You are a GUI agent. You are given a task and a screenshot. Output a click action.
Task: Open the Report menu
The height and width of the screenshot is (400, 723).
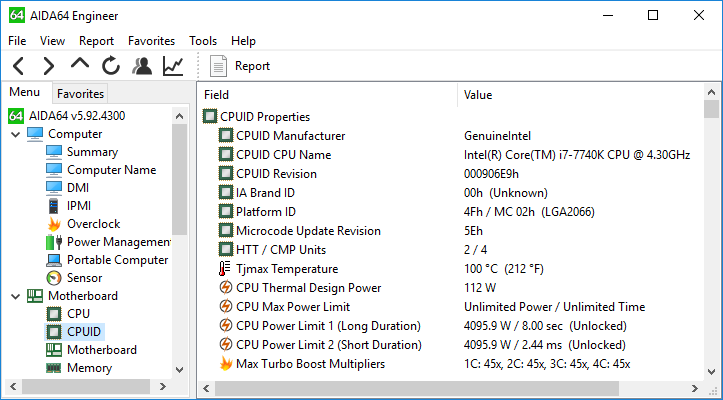click(x=96, y=41)
